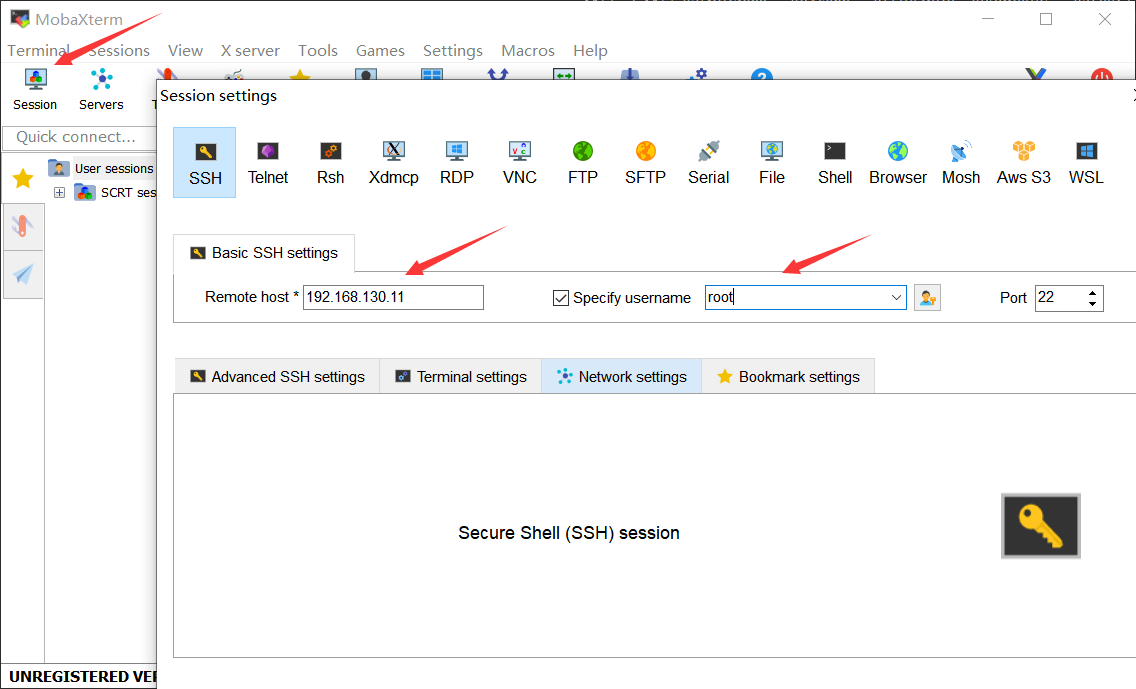1136x689 pixels.
Task: Open the View menu
Action: tap(185, 51)
